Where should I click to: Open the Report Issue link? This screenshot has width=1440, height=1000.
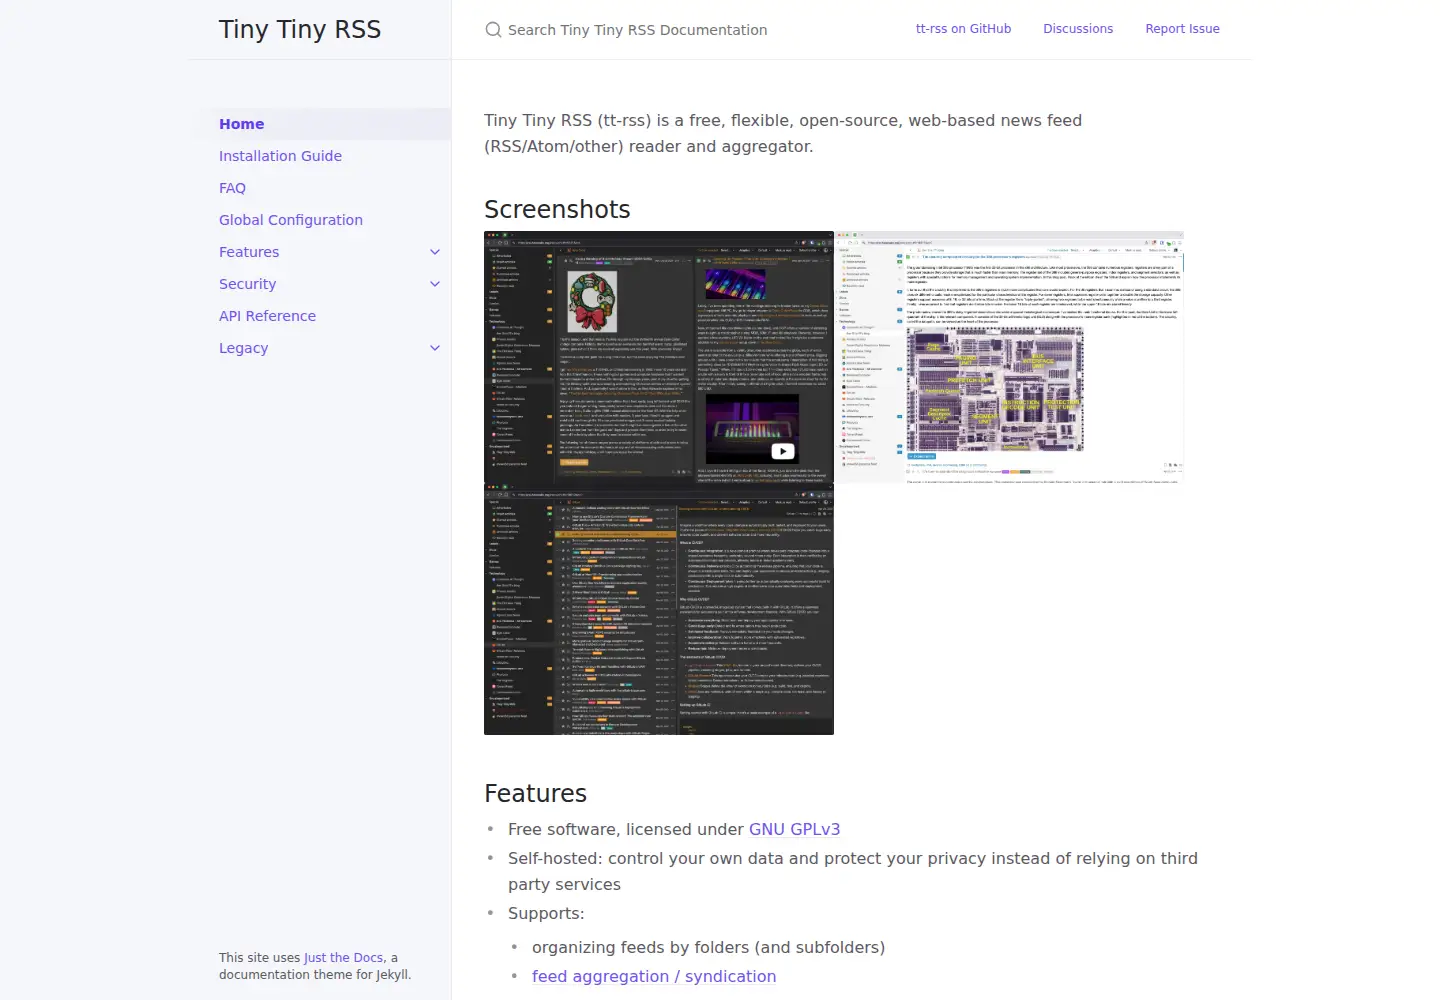(1182, 29)
